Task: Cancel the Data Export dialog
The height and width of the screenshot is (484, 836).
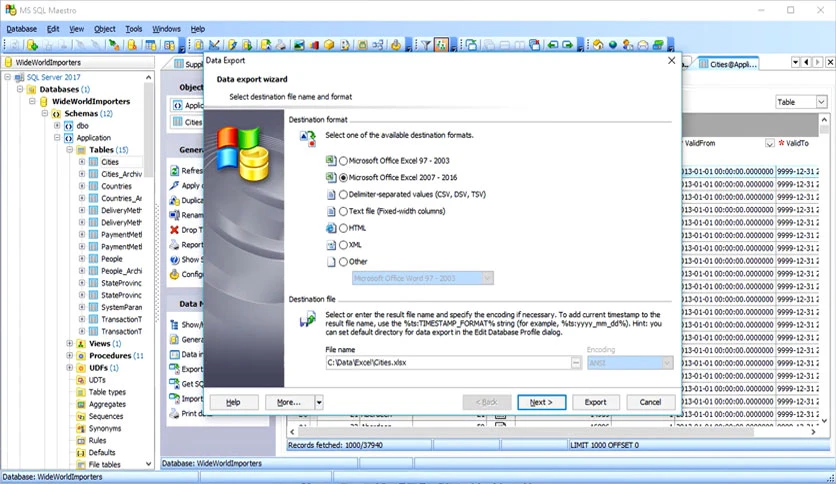Action: click(650, 402)
